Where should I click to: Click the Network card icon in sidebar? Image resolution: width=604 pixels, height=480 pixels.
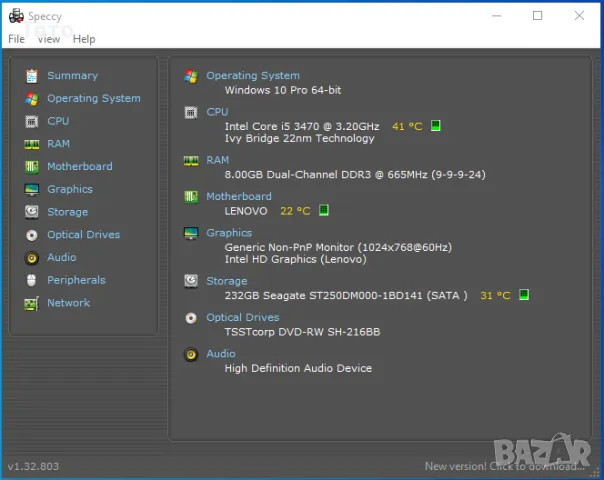[x=32, y=303]
